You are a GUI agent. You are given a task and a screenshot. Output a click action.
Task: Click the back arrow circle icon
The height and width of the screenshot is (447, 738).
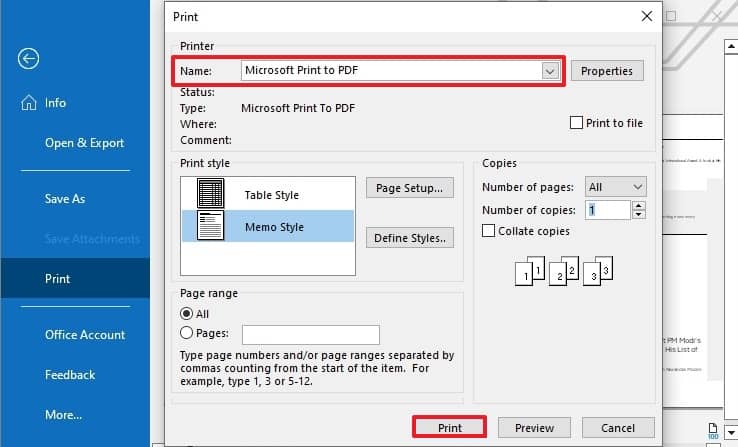pos(28,59)
